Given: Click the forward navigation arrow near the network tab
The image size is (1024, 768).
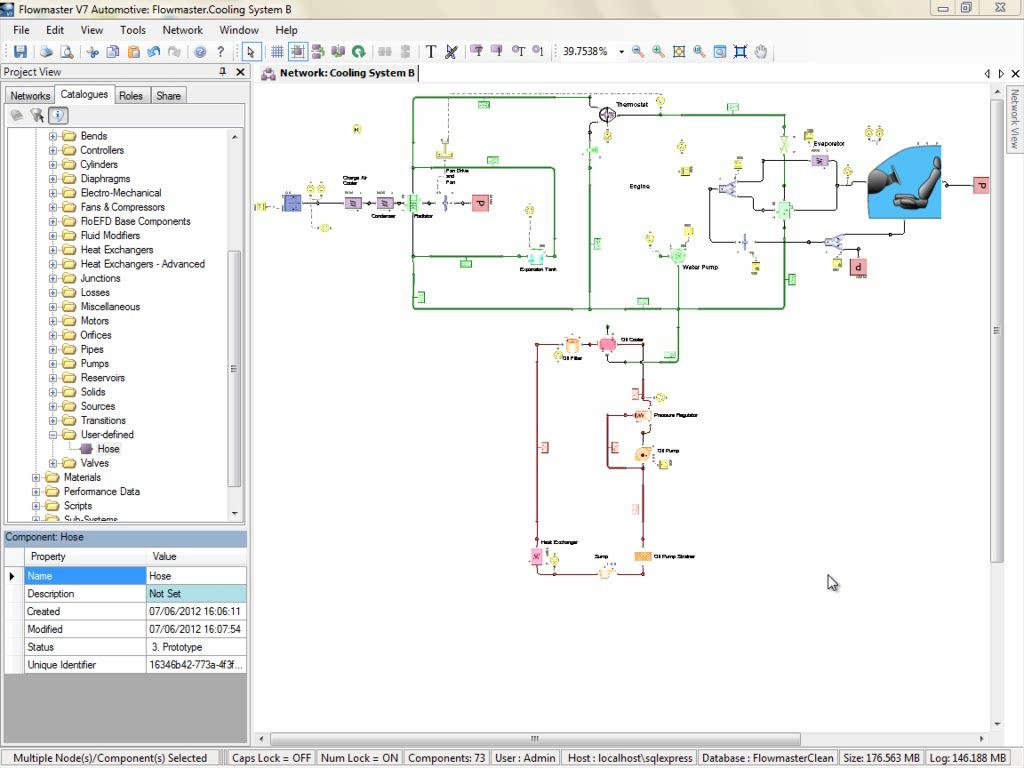Looking at the screenshot, I should pos(1001,73).
